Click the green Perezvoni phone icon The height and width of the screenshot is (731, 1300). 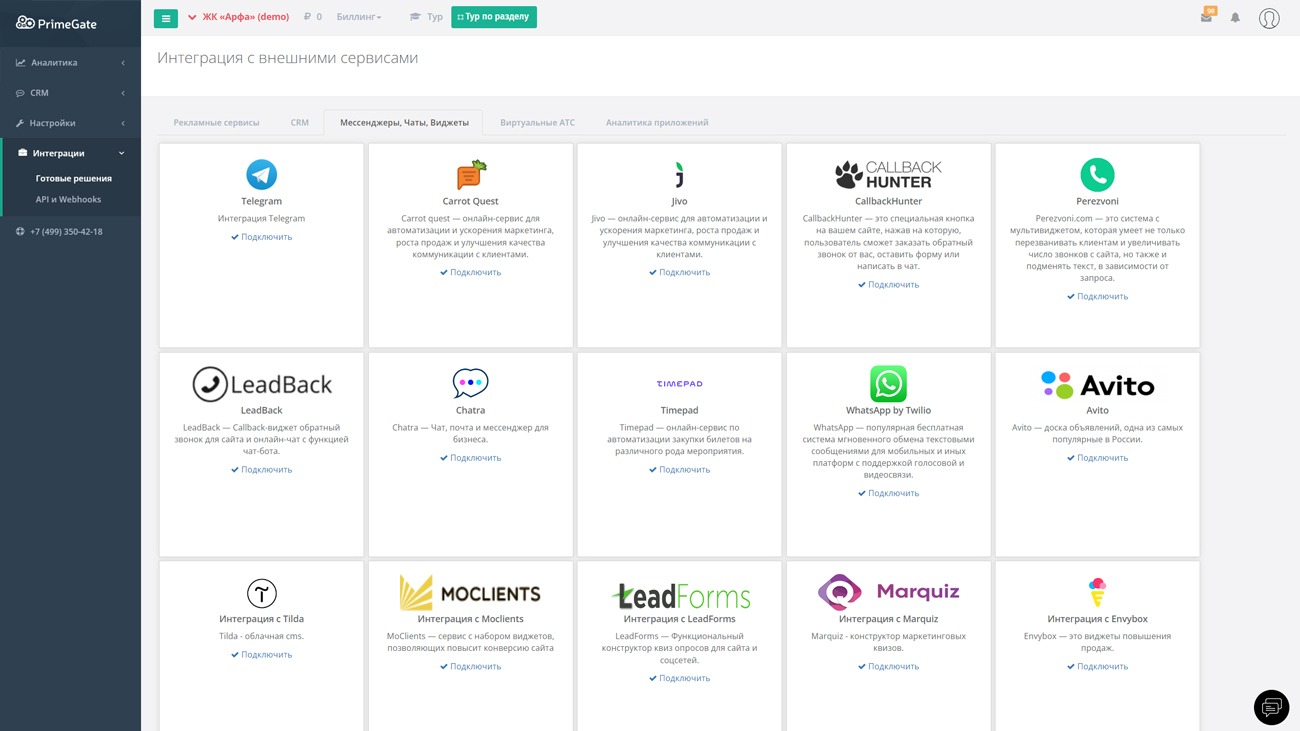[x=1097, y=175]
